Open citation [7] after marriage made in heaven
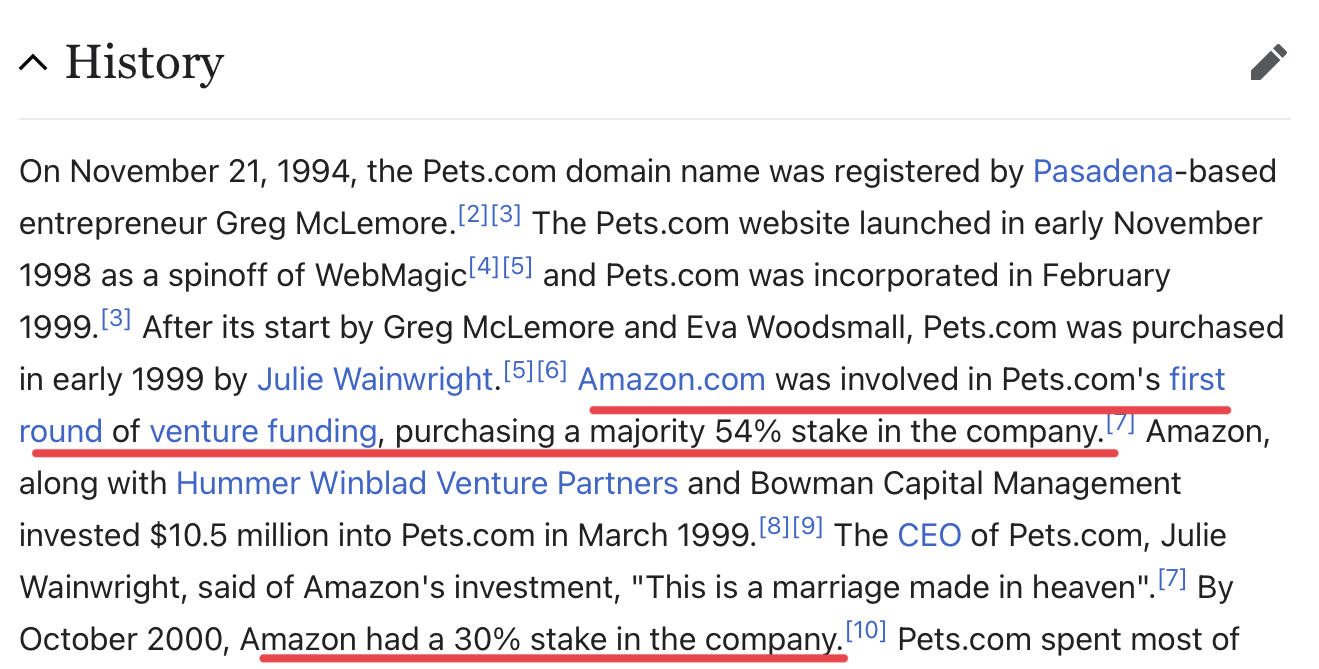The image size is (1319, 669). [x=1172, y=579]
